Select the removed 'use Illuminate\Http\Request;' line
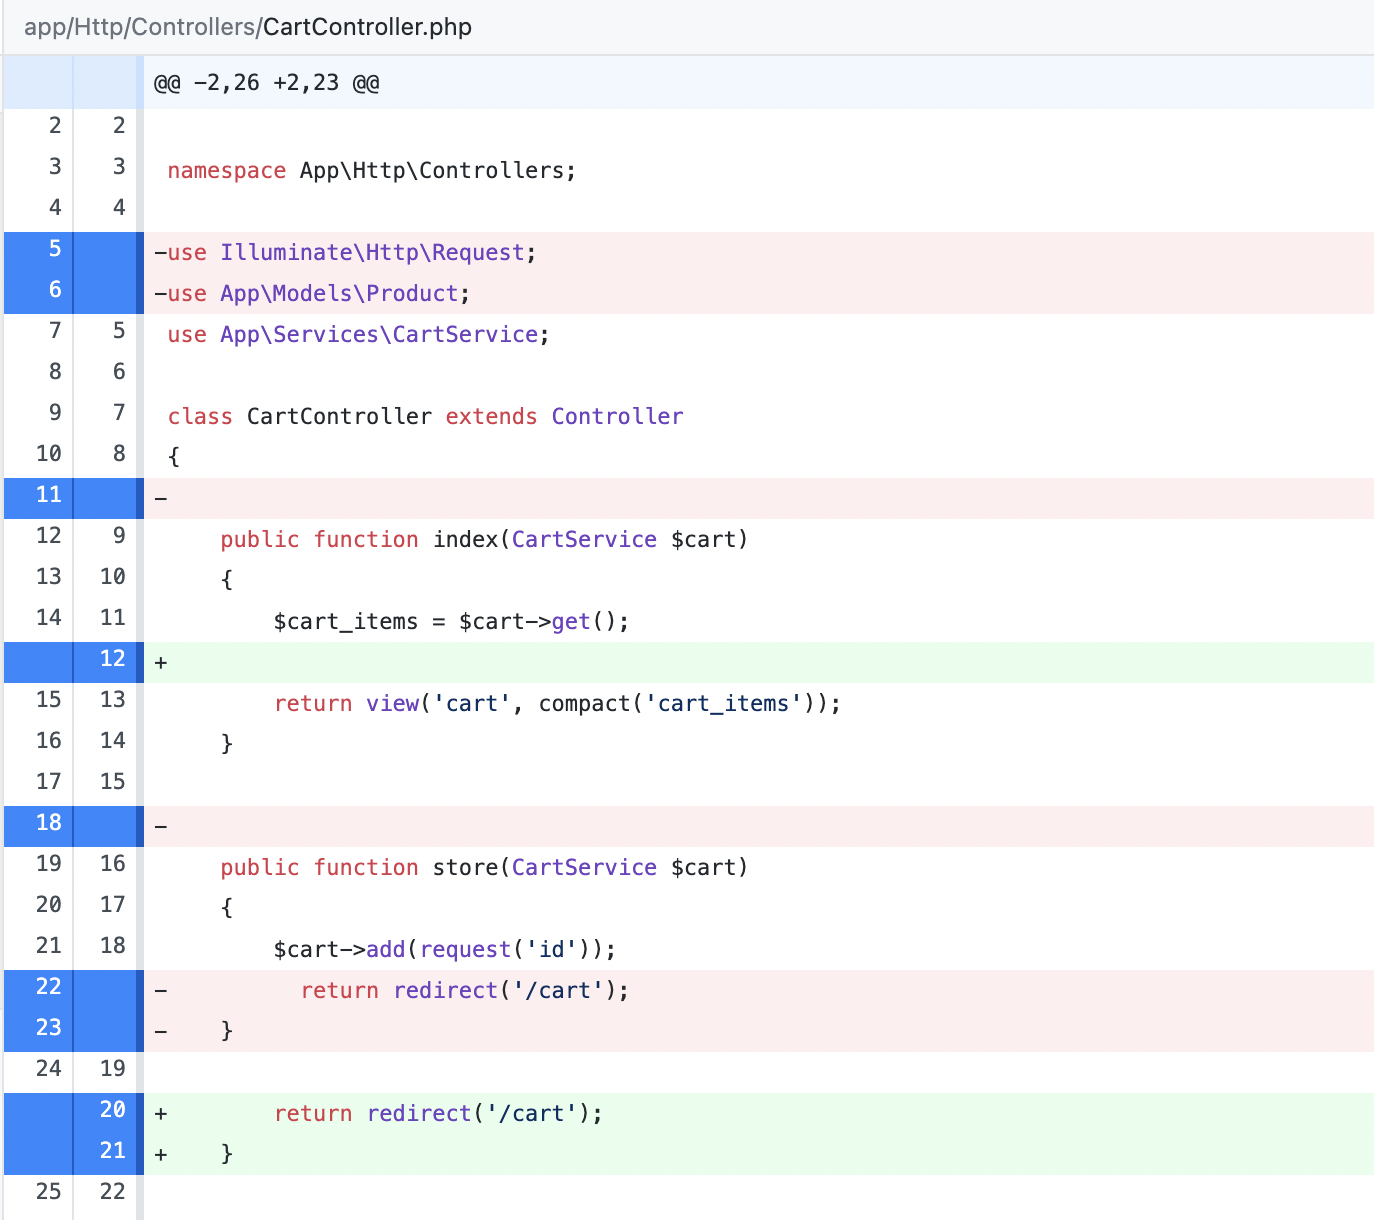1374x1220 pixels. (353, 252)
